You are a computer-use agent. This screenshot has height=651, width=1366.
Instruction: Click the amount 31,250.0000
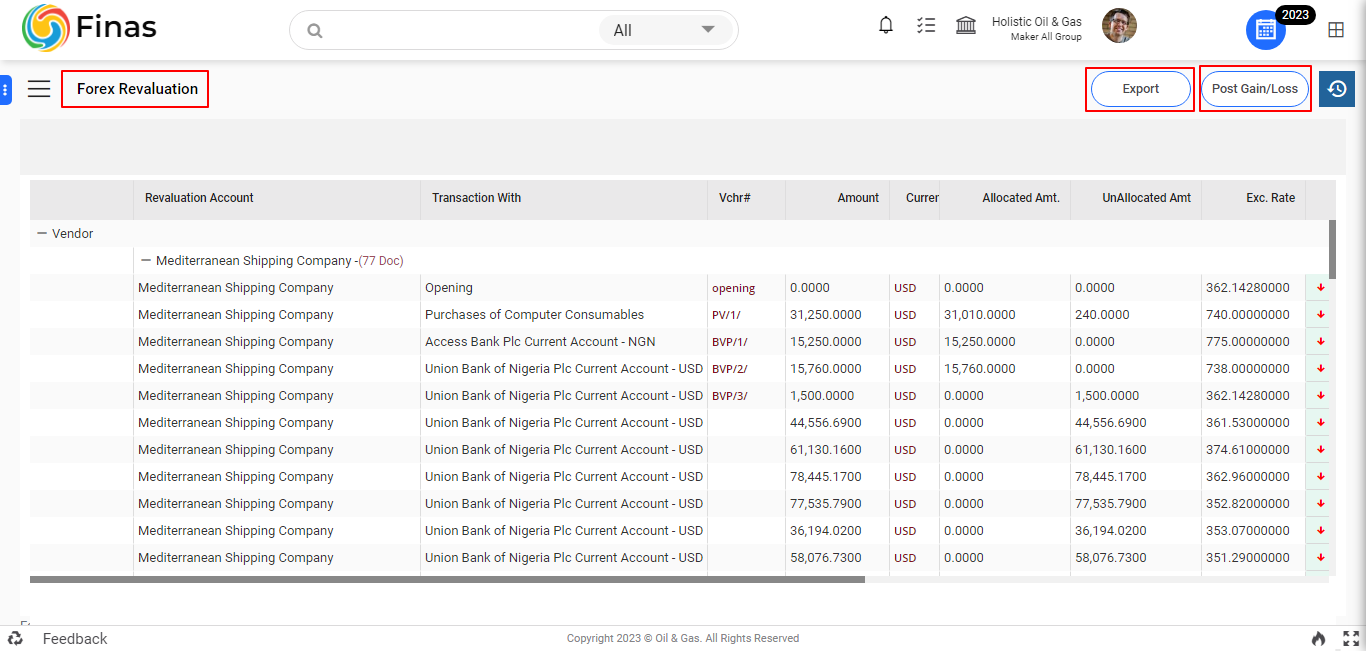825,315
